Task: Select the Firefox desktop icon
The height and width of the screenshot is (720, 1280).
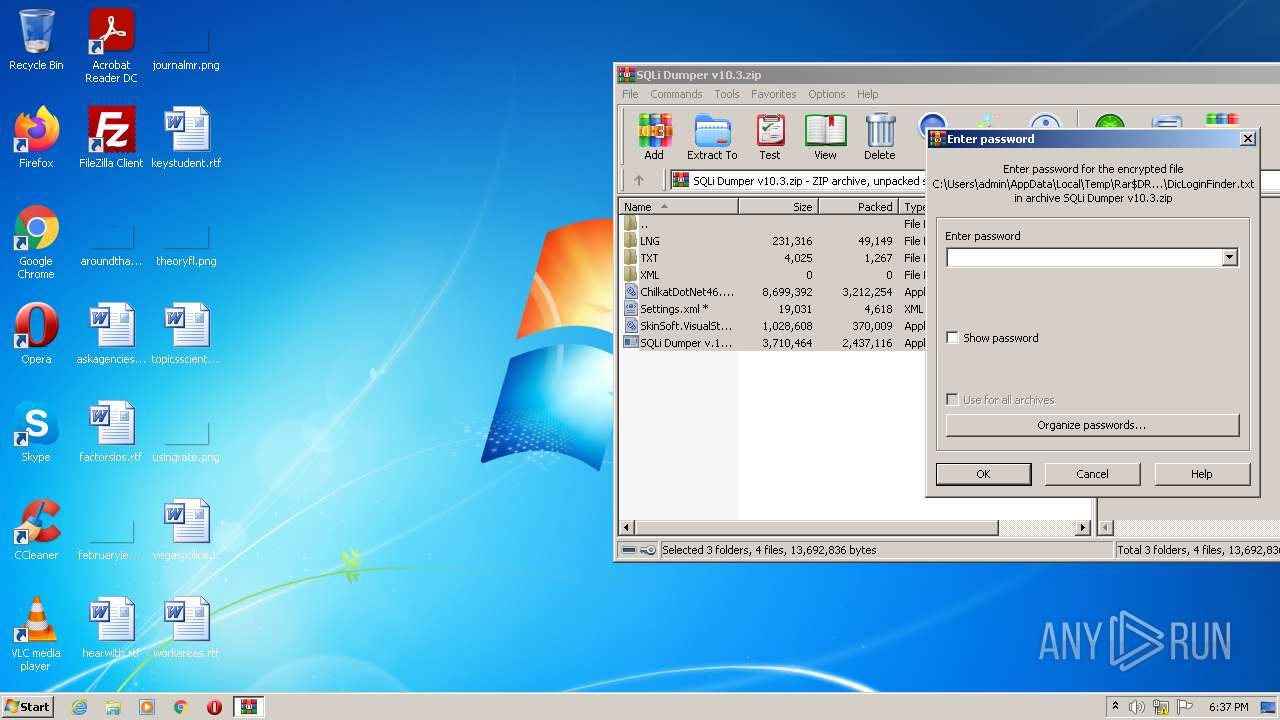Action: [36, 138]
